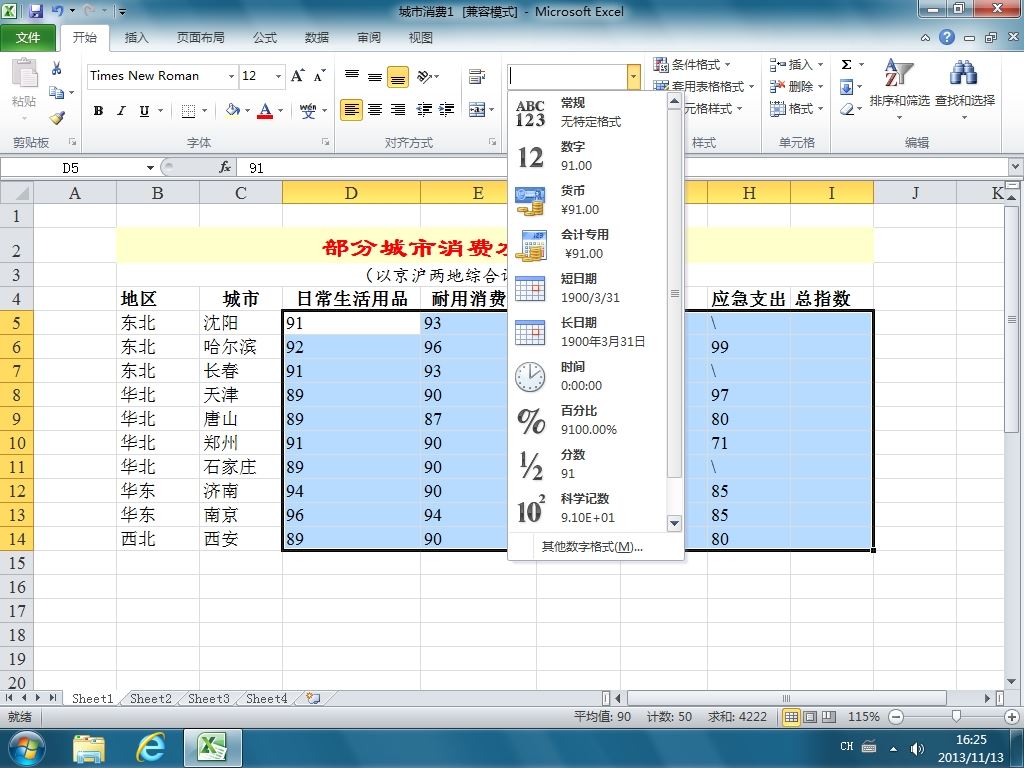Choose 货币 currency format
This screenshot has height=768, width=1024.
[587, 200]
